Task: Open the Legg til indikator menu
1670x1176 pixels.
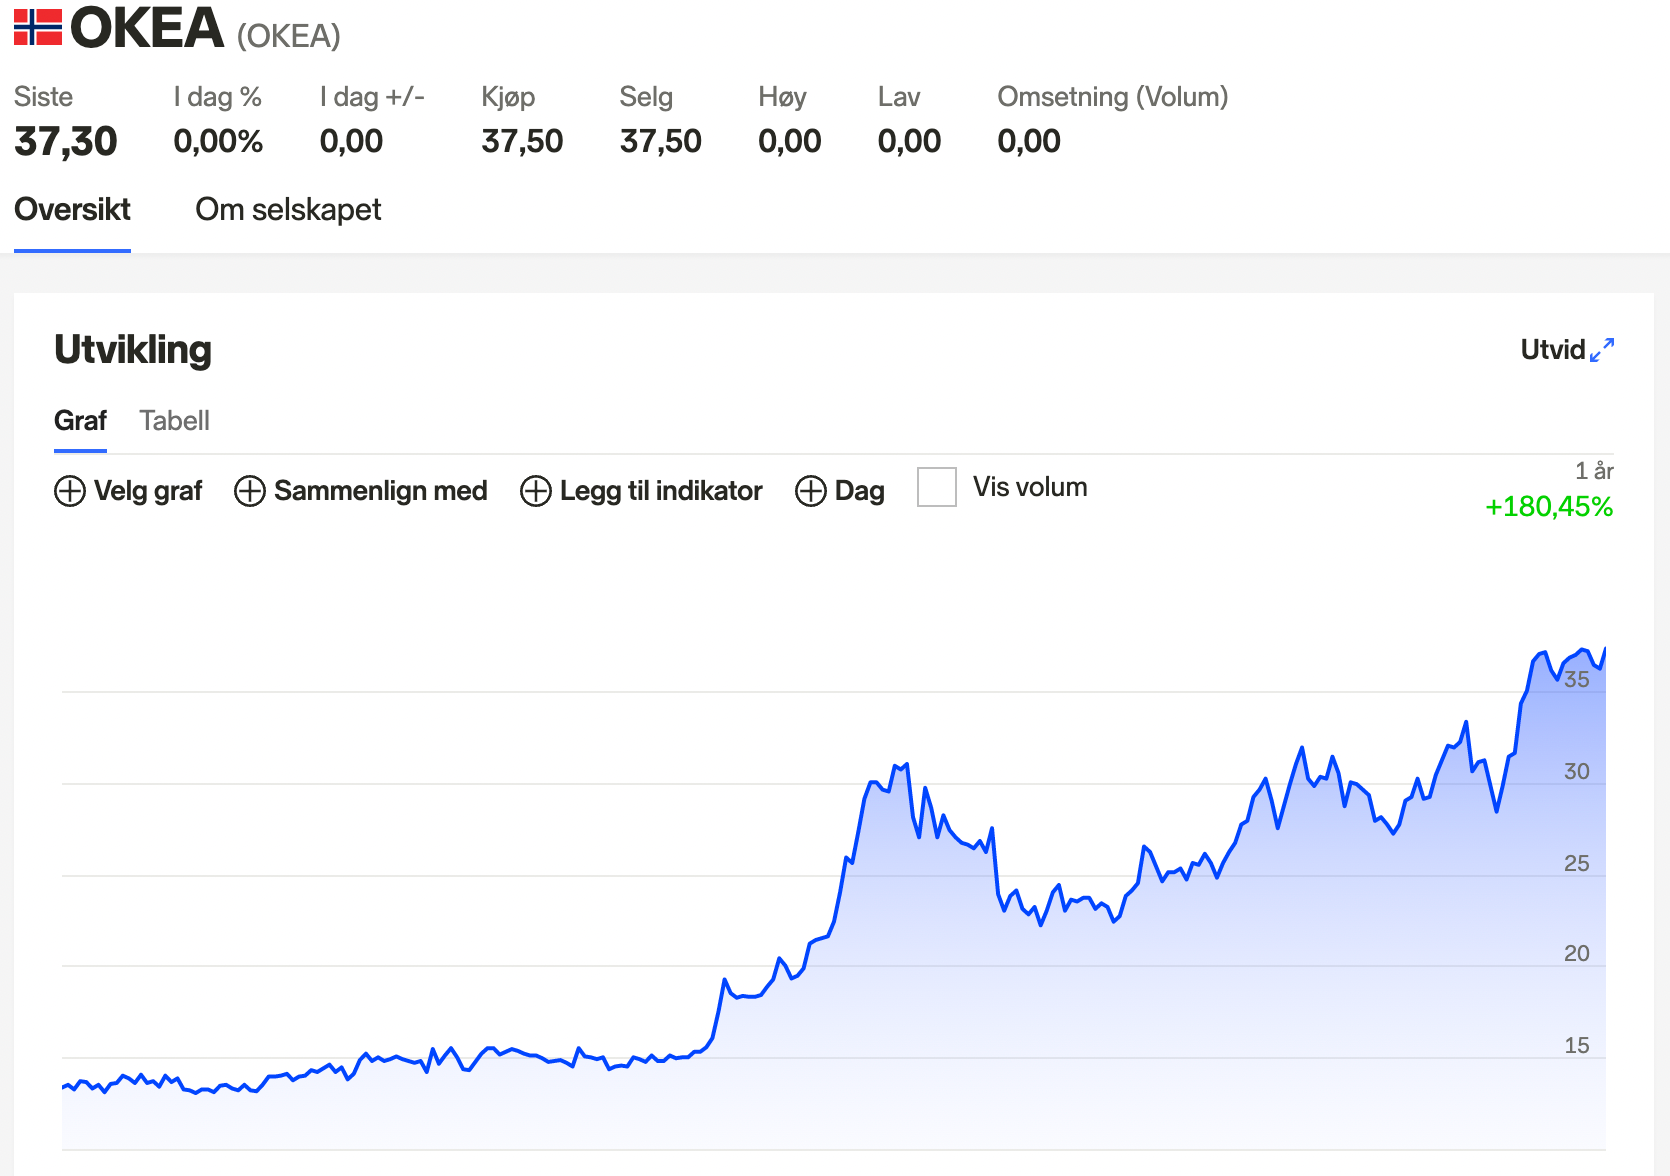Action: 641,491
